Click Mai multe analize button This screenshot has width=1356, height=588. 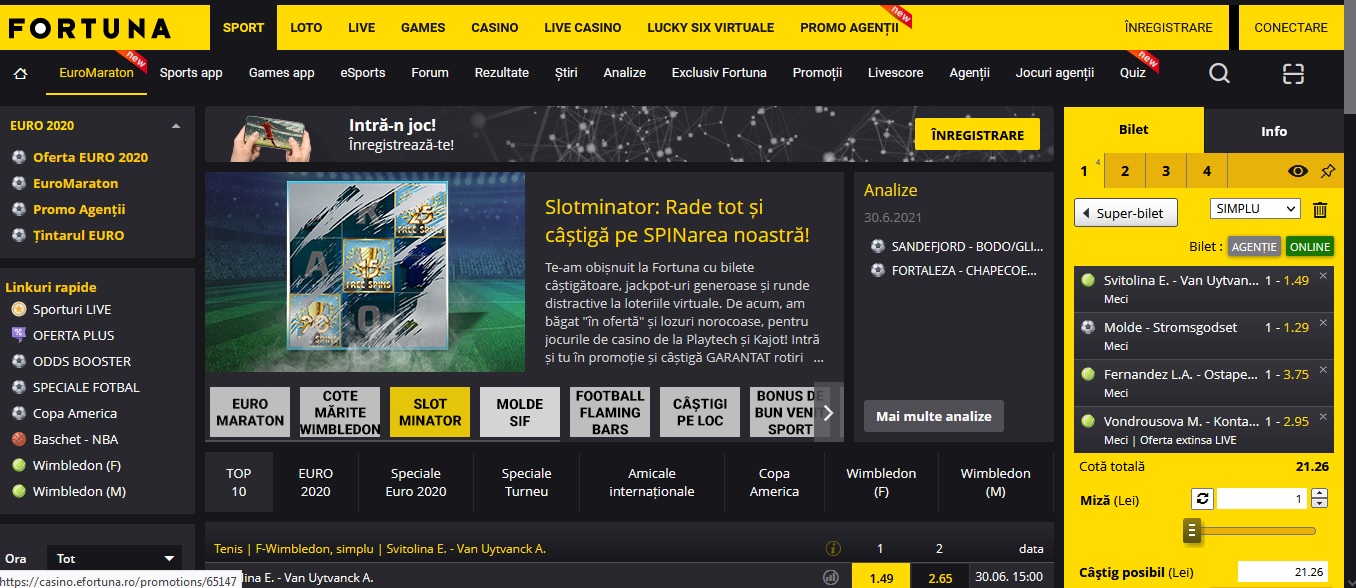pos(934,416)
